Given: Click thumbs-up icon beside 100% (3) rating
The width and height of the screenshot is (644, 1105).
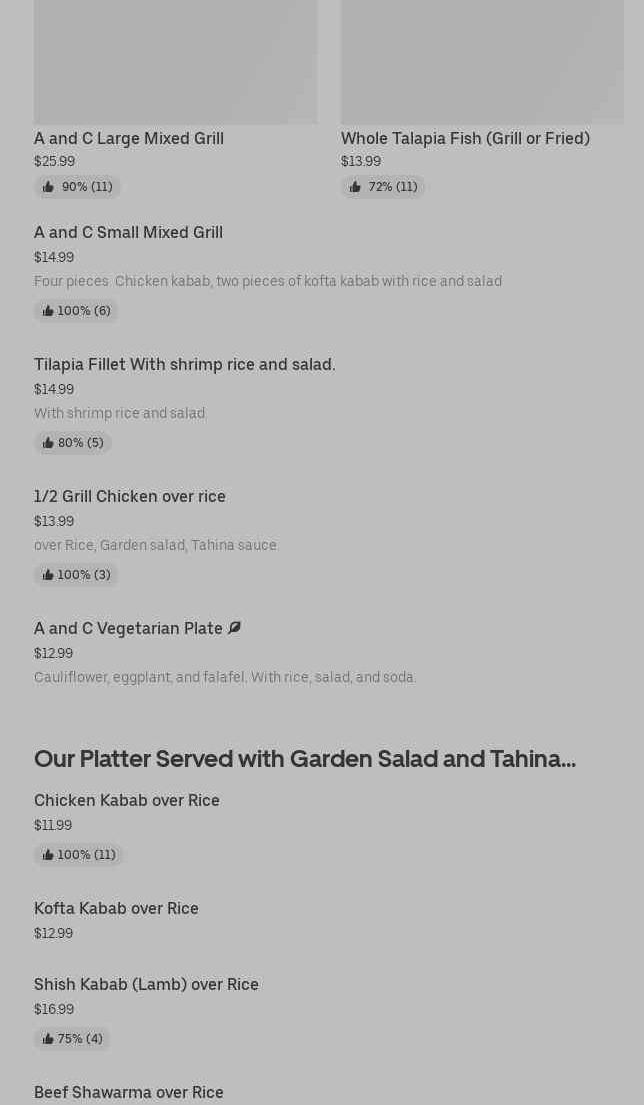Looking at the screenshot, I should coord(48,575).
